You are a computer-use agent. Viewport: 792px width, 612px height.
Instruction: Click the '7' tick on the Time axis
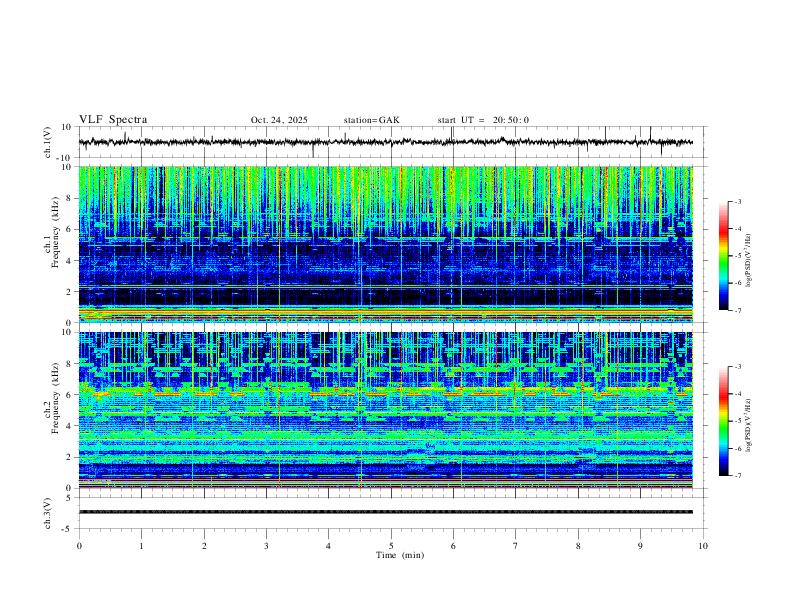516,546
